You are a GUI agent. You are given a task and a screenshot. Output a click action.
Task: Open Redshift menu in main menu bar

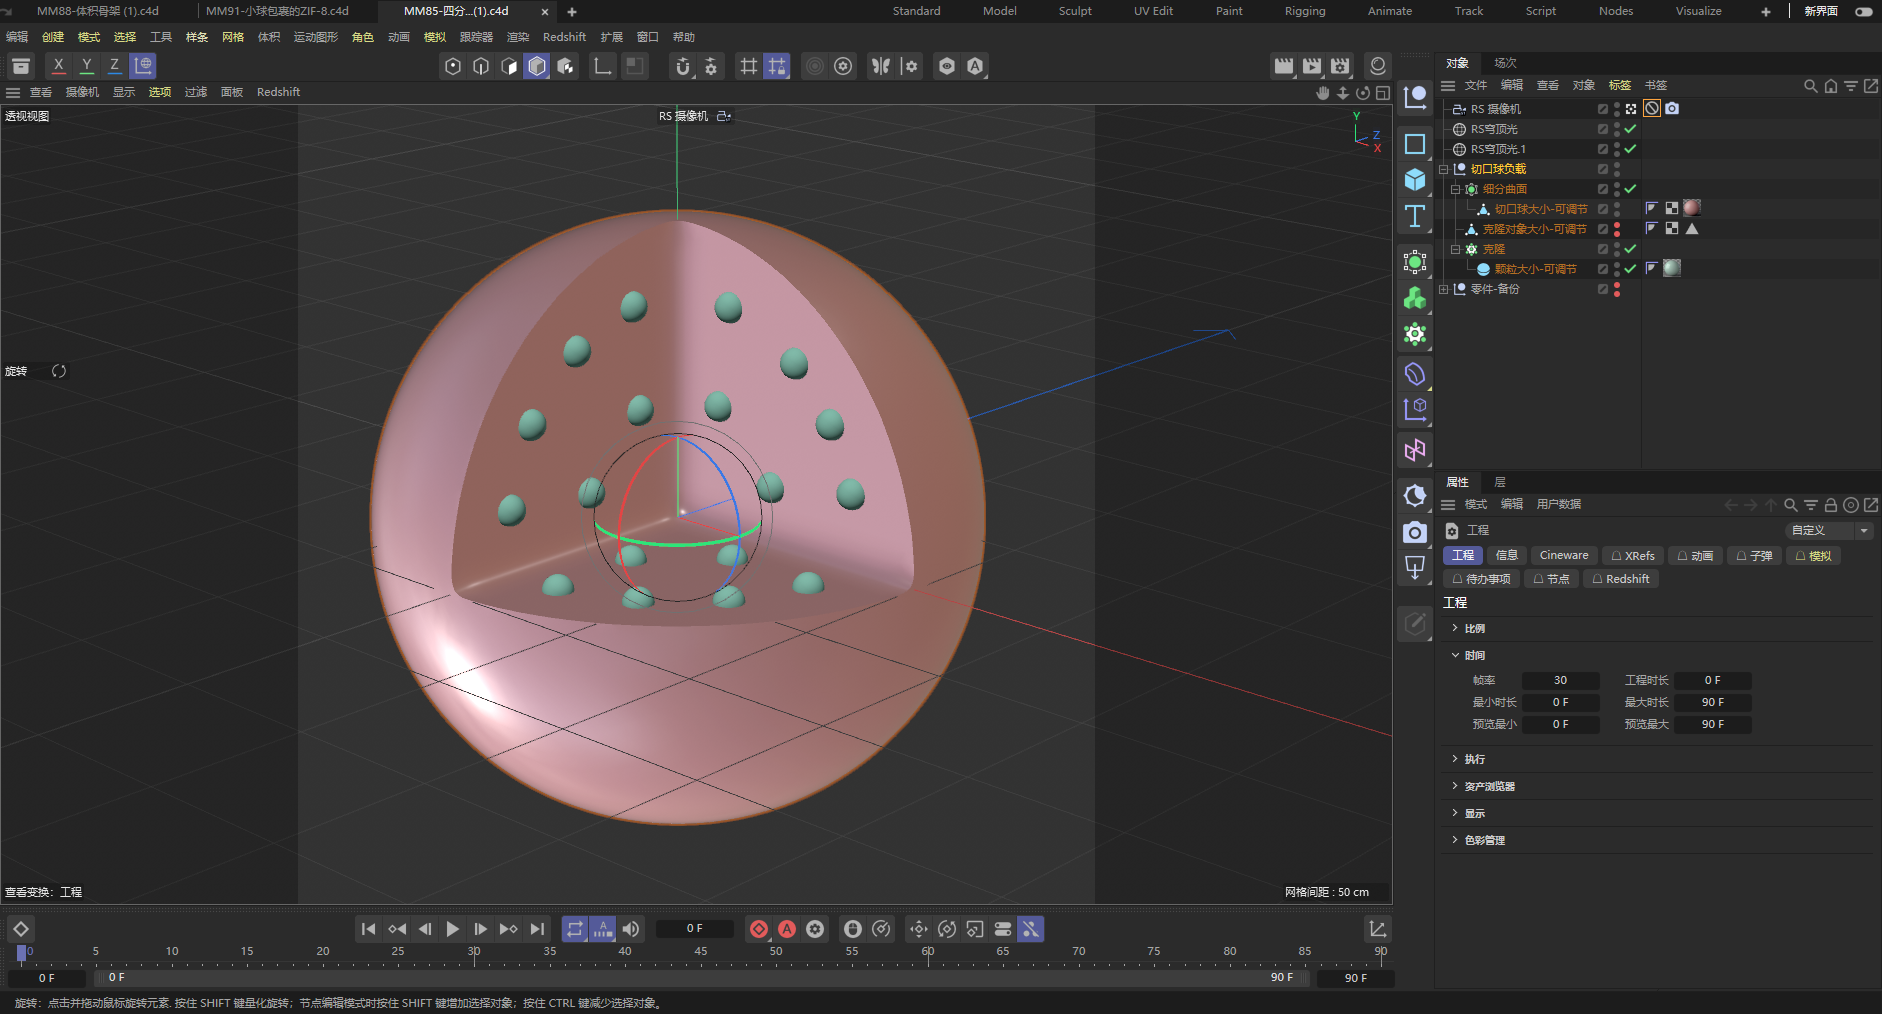click(564, 37)
